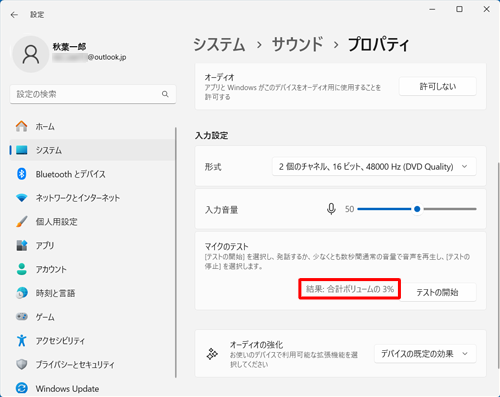Minimize the 設定 window
Screen dimensions: 500x397
click(432, 9)
